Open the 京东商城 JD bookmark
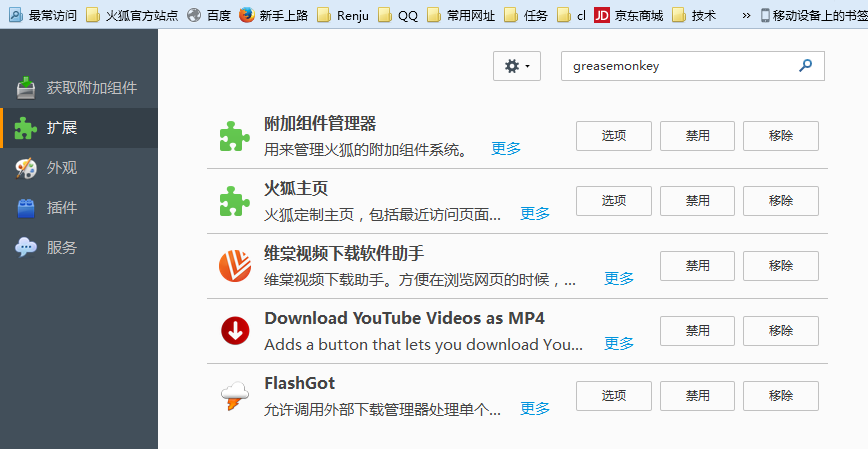Image resolution: width=868 pixels, height=449 pixels. [x=628, y=15]
